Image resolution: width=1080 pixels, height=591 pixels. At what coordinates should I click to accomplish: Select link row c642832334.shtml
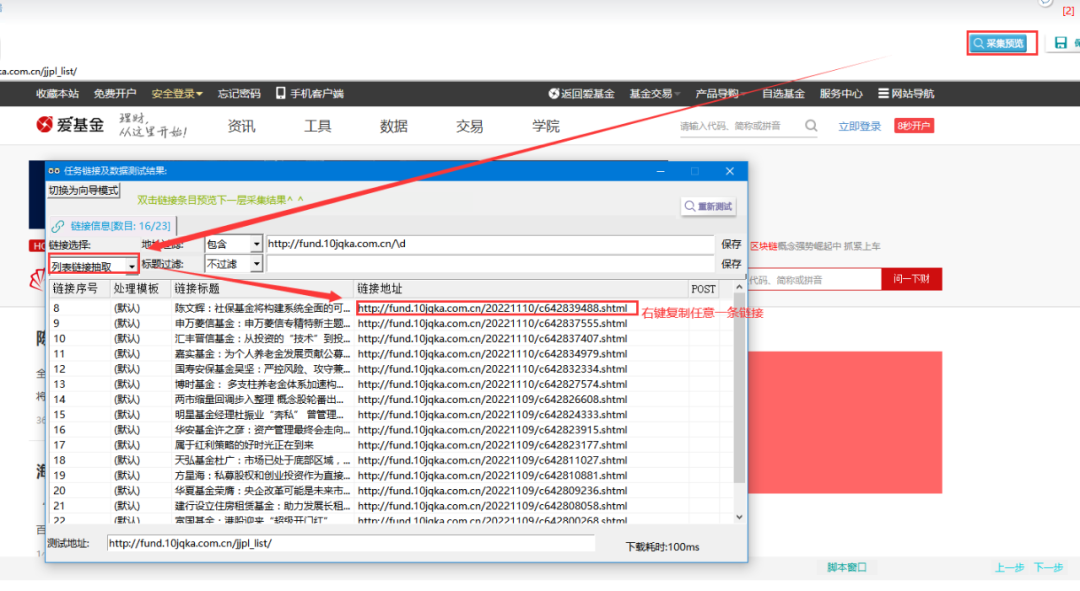492,369
